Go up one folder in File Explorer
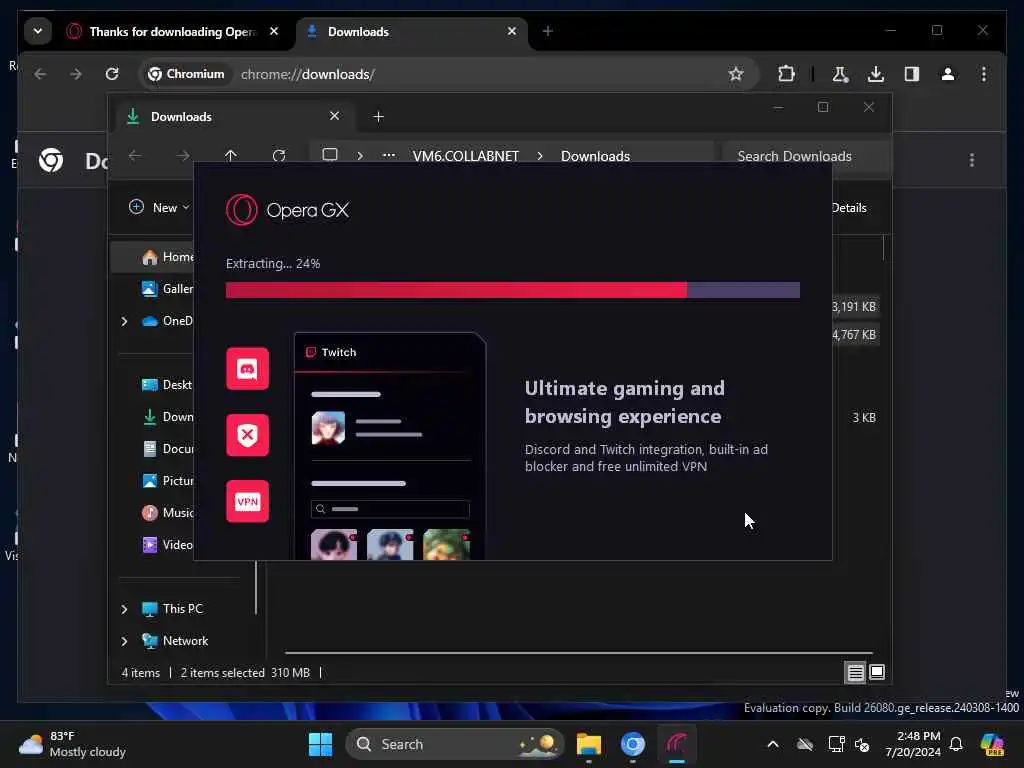 231,155
